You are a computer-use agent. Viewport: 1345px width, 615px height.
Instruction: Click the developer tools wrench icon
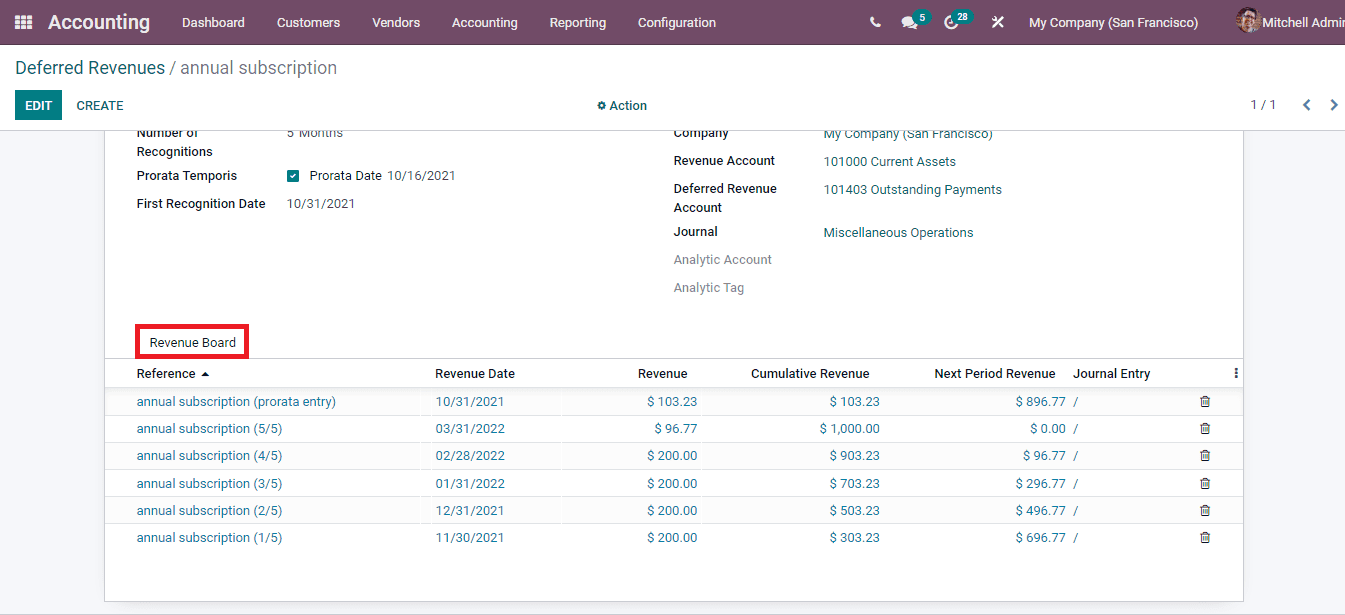[996, 22]
